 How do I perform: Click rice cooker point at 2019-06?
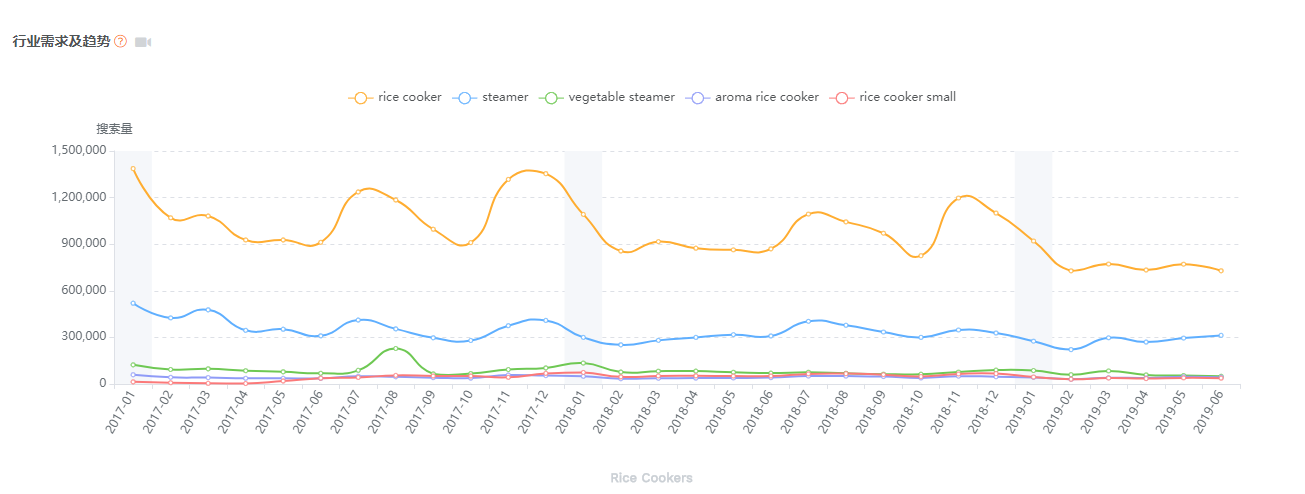(1221, 271)
